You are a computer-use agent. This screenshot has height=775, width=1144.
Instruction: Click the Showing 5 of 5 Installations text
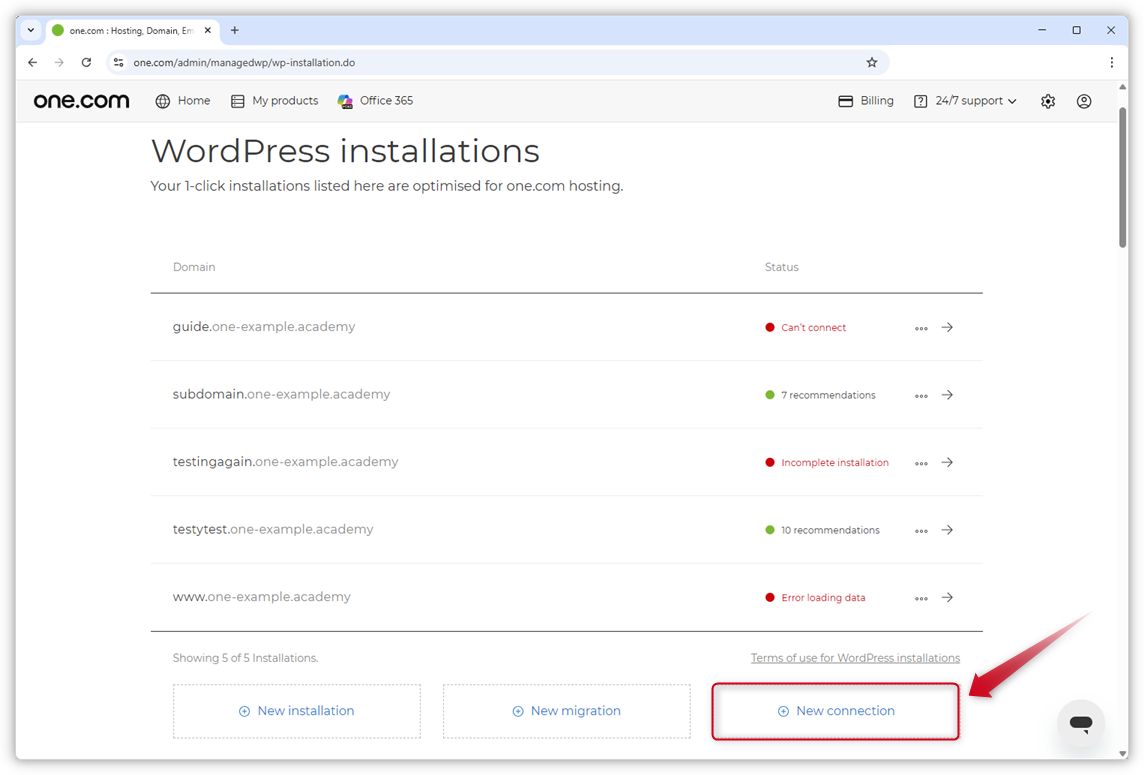pyautogui.click(x=245, y=658)
